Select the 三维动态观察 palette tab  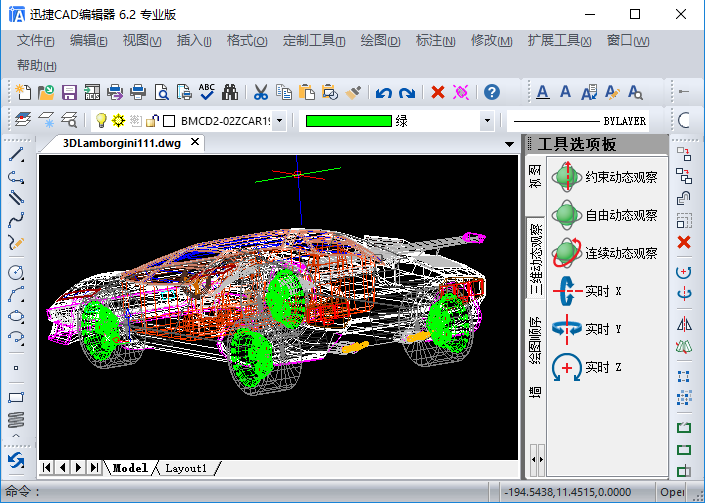535,260
